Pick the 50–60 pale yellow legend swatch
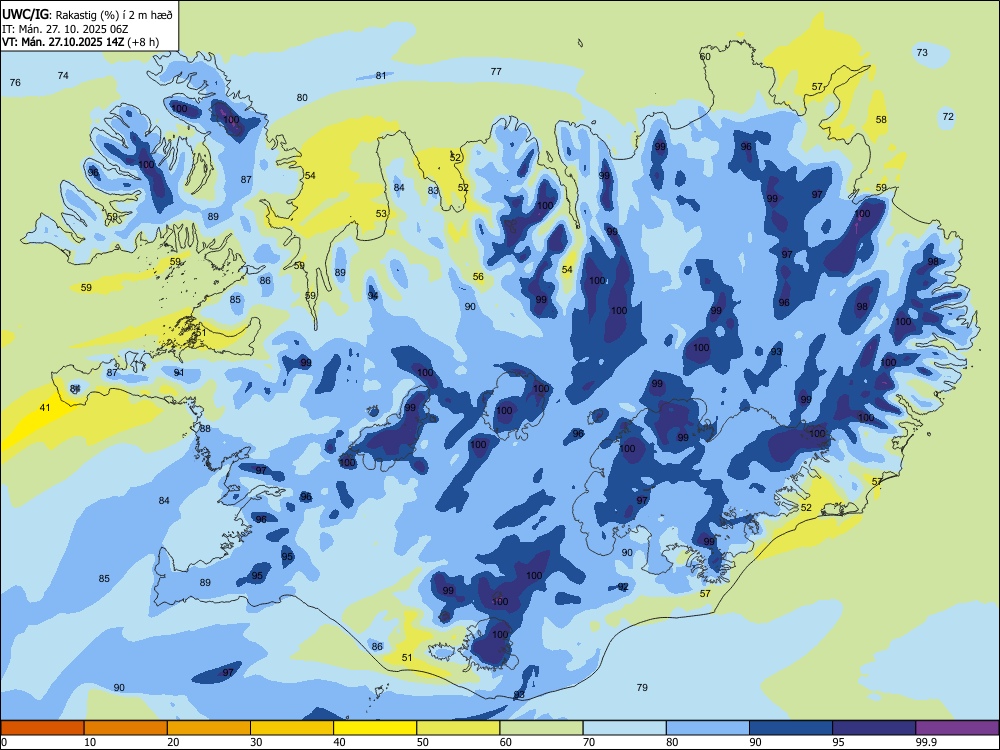1000x750 pixels. coord(458,728)
